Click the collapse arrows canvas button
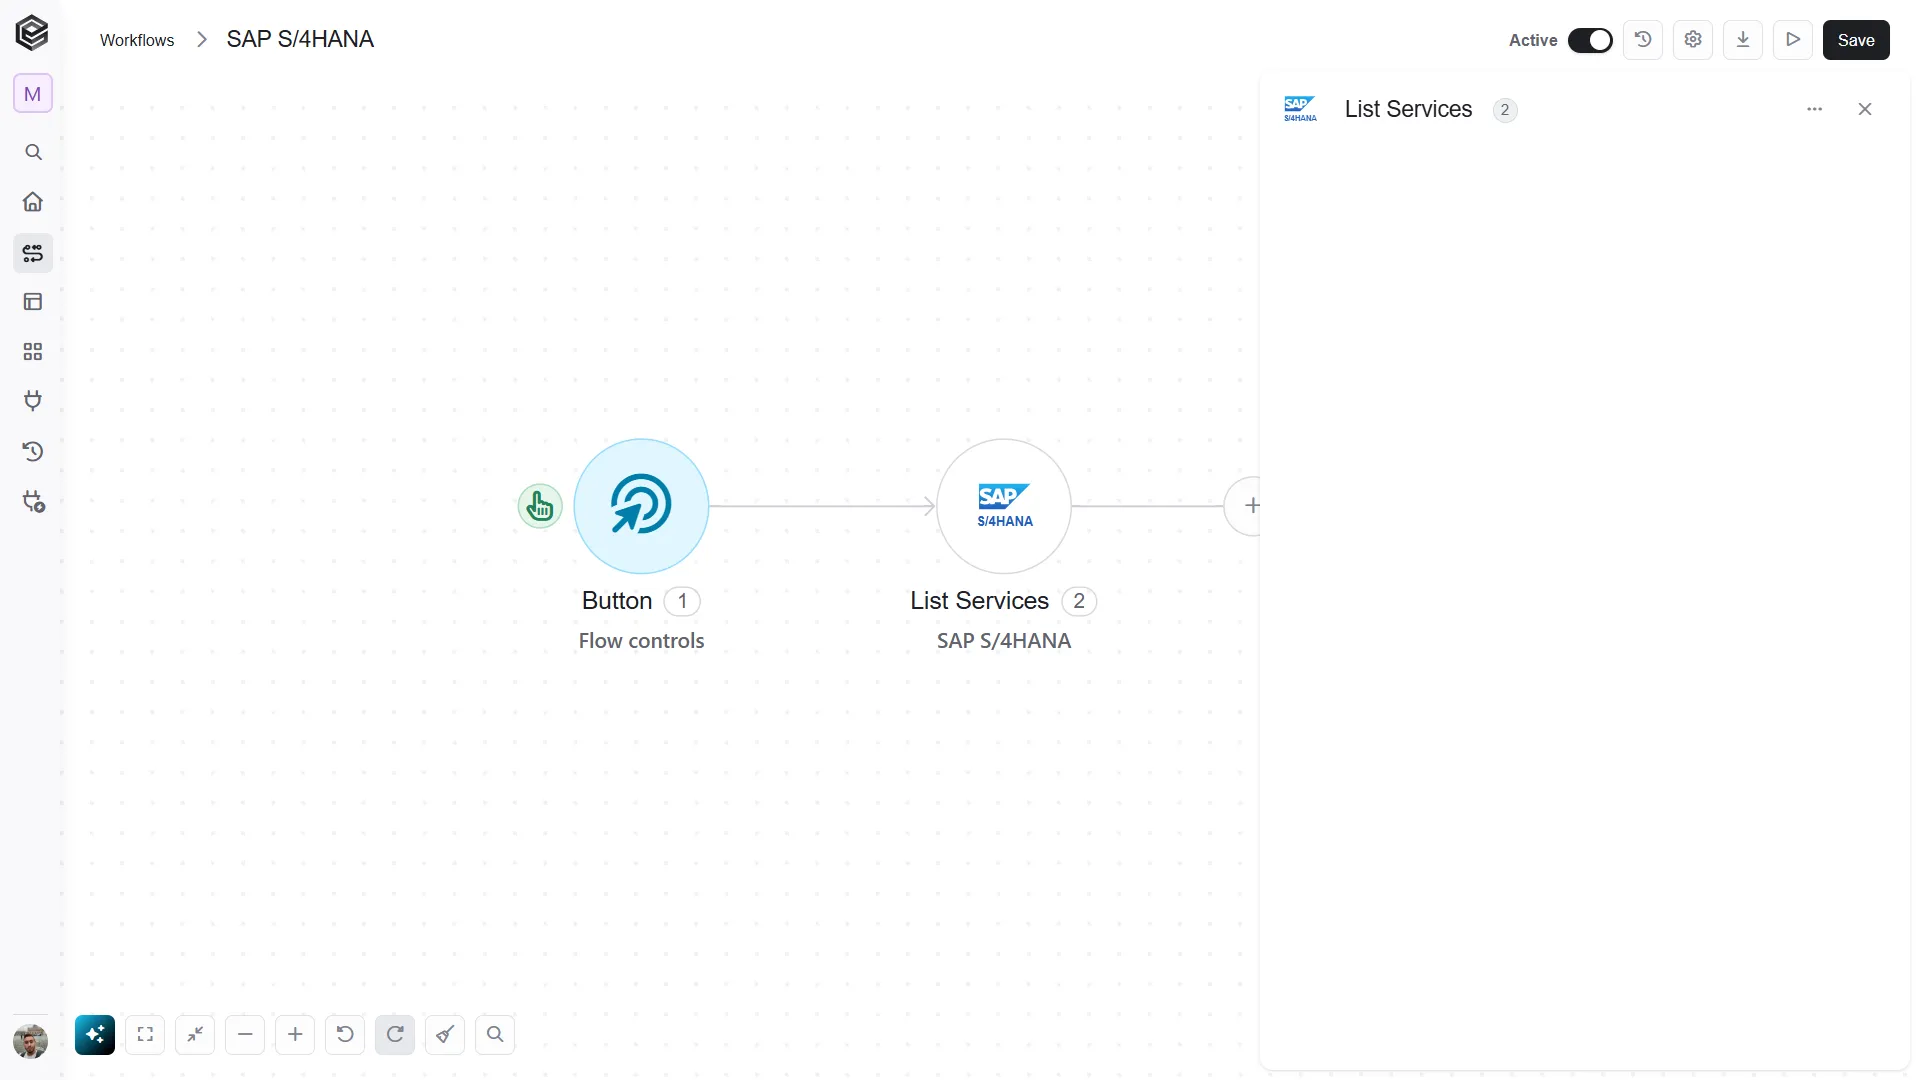The width and height of the screenshot is (1920, 1080). click(x=195, y=1035)
